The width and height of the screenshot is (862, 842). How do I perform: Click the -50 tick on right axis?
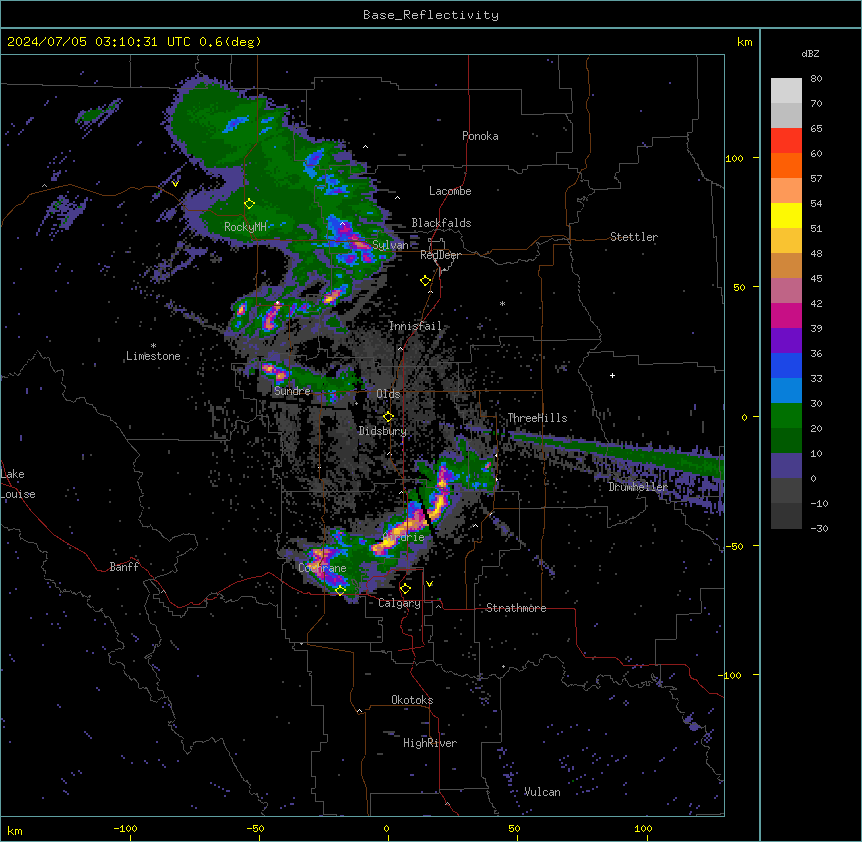734,546
